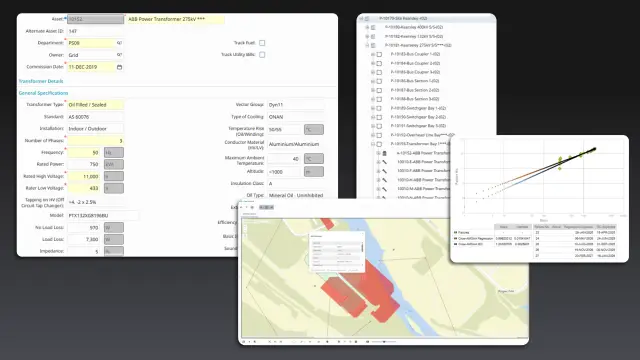Image resolution: width=640 pixels, height=360 pixels.
Task: Enable the Track Utility Bills checkbox
Action: point(262,55)
